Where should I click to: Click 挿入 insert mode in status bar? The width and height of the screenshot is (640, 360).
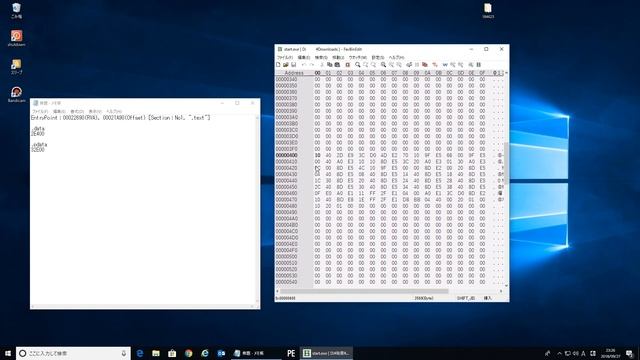click(x=487, y=298)
